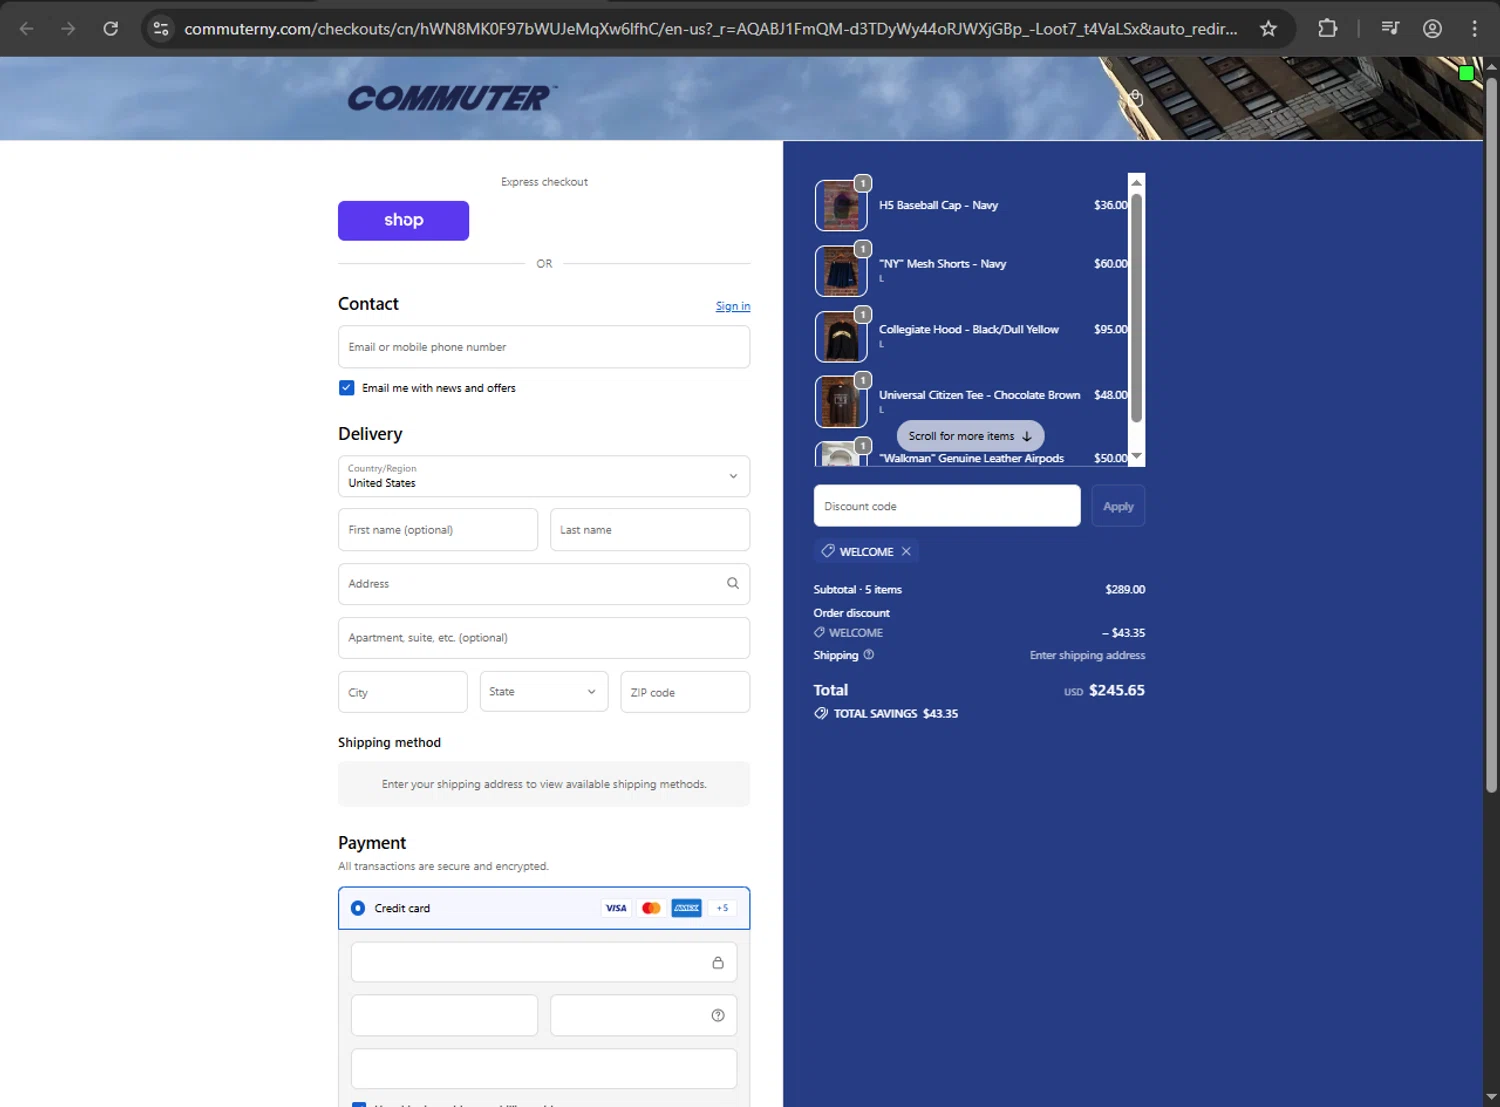Click the shipping info question mark icon
Viewport: 1500px width, 1107px height.
coord(868,655)
